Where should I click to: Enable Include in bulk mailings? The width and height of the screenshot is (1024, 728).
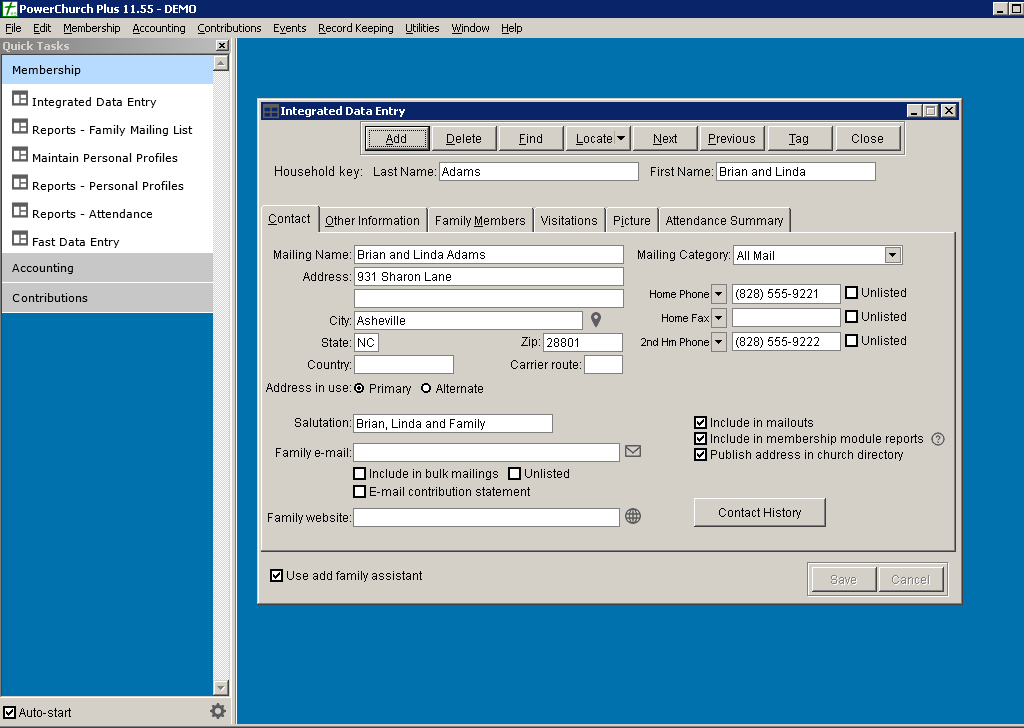pos(359,473)
